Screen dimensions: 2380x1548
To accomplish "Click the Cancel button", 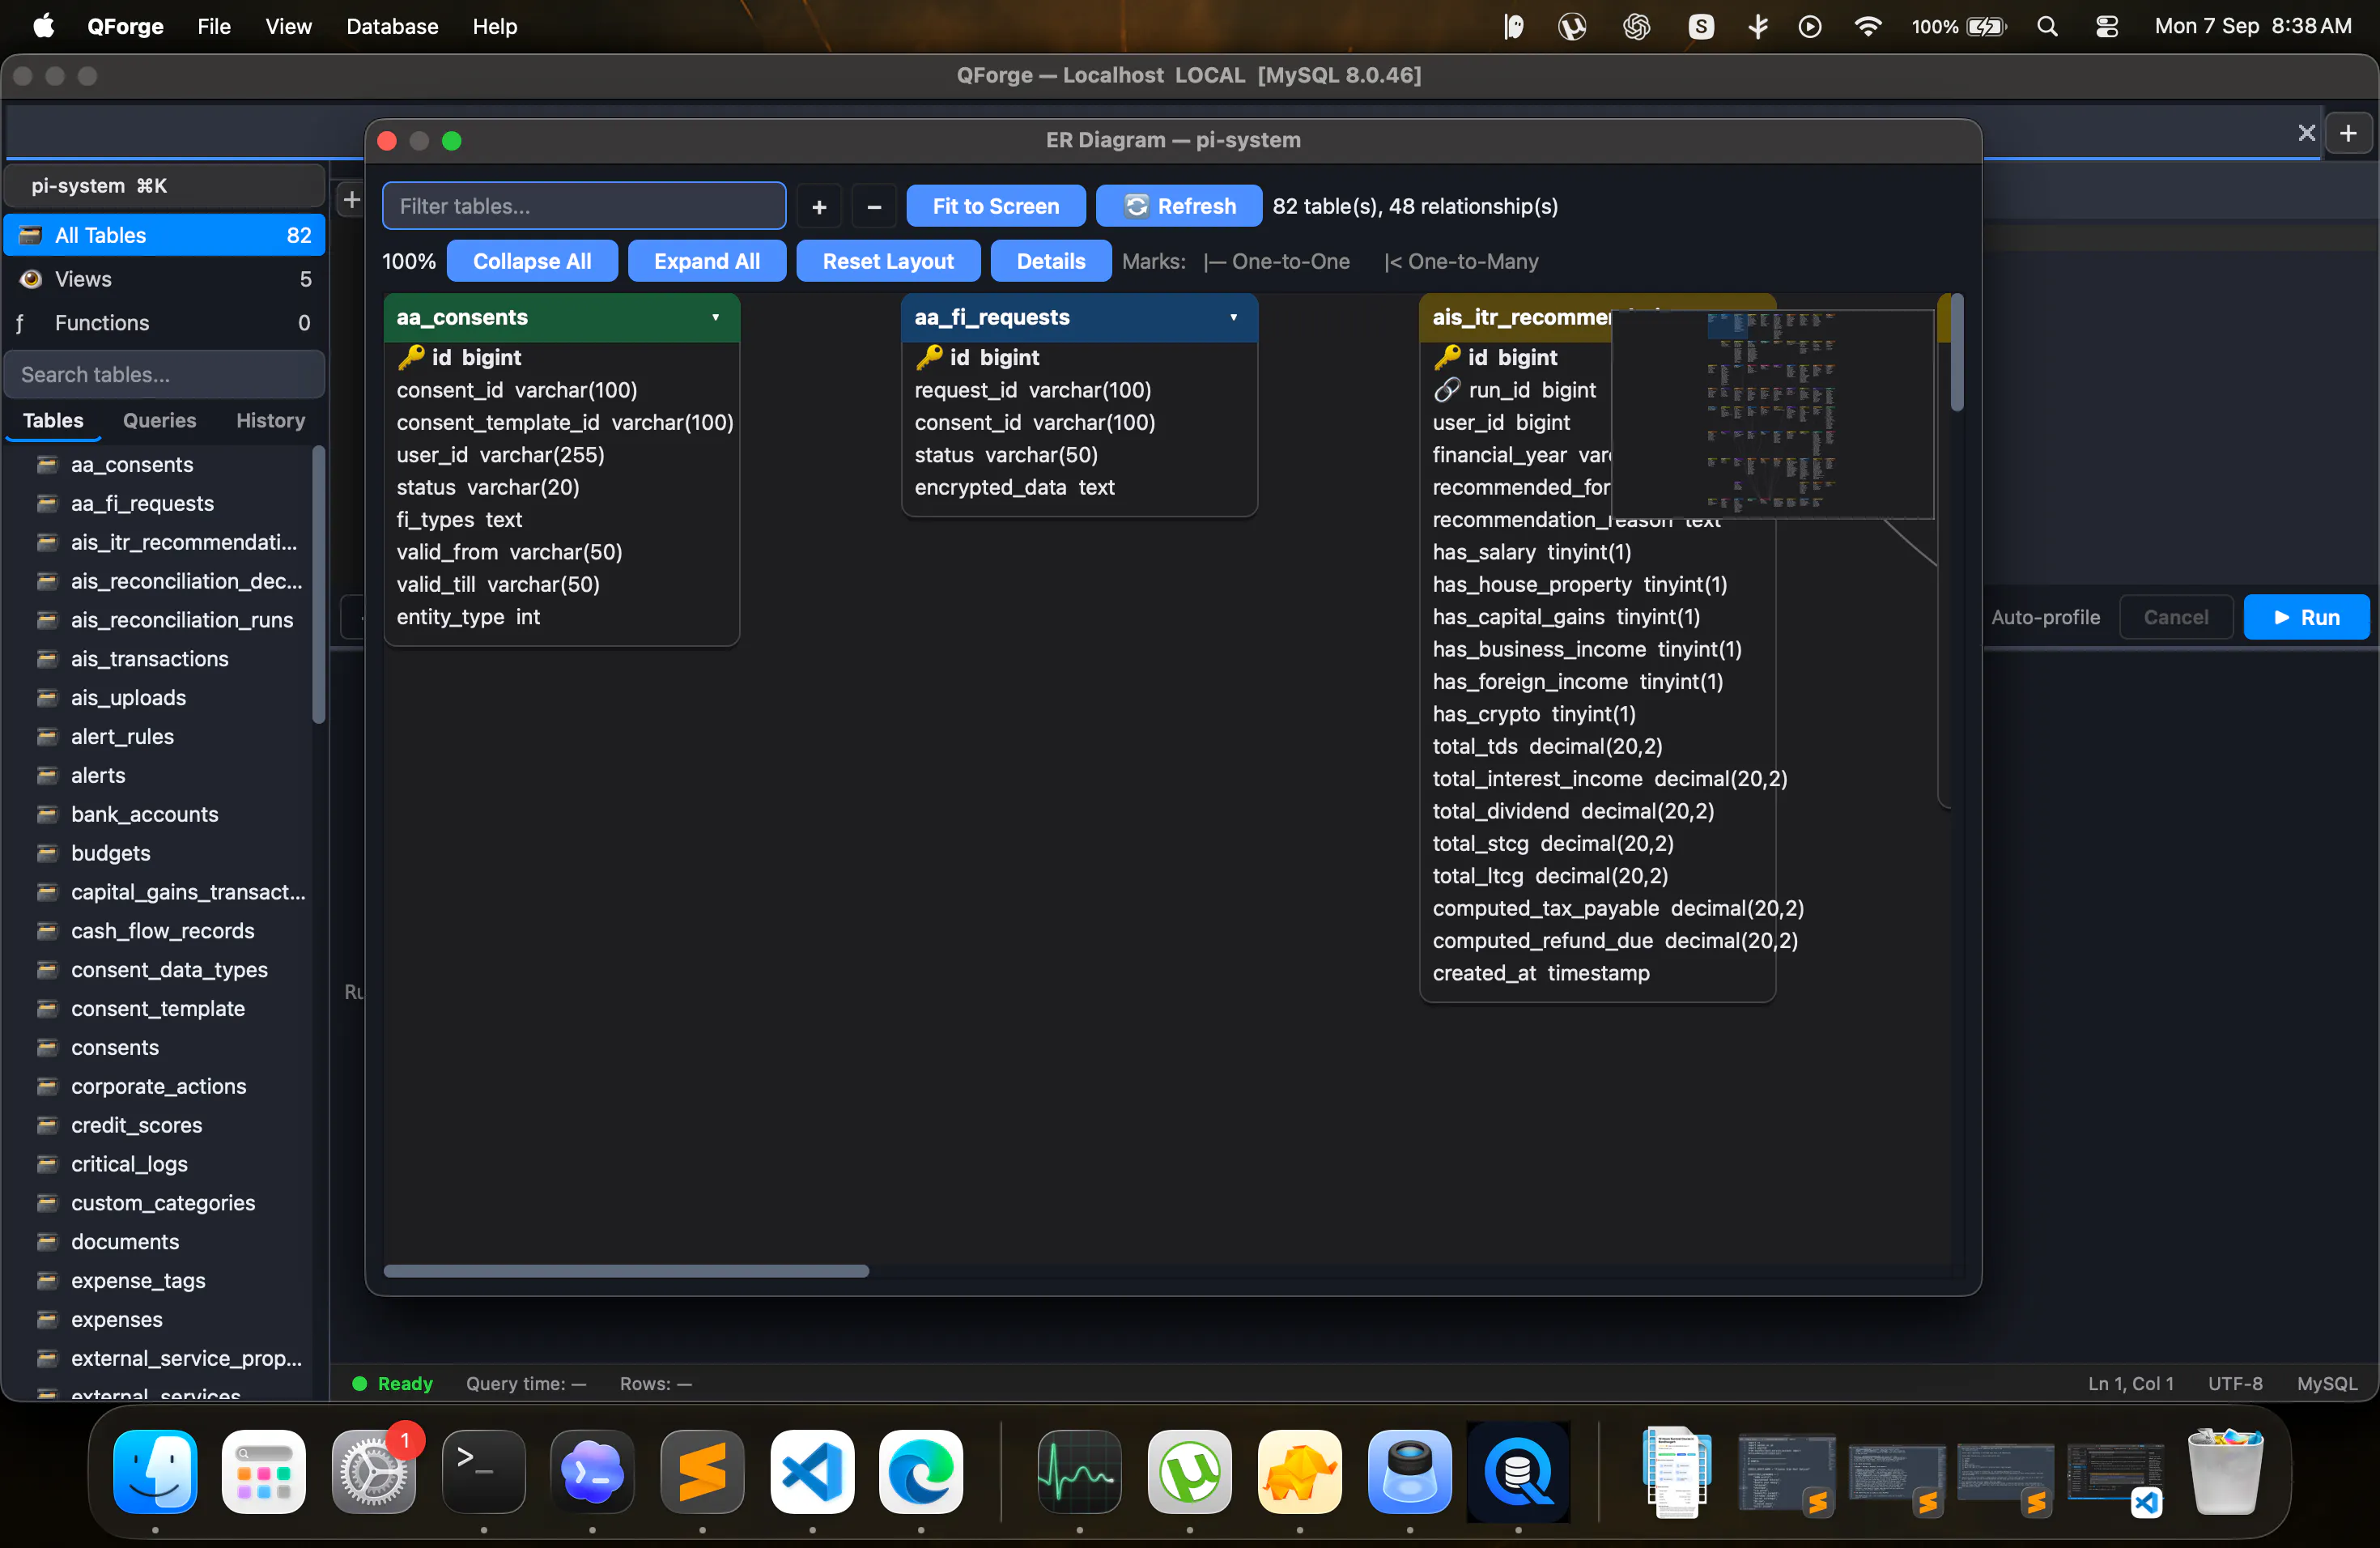I will 2176,618.
